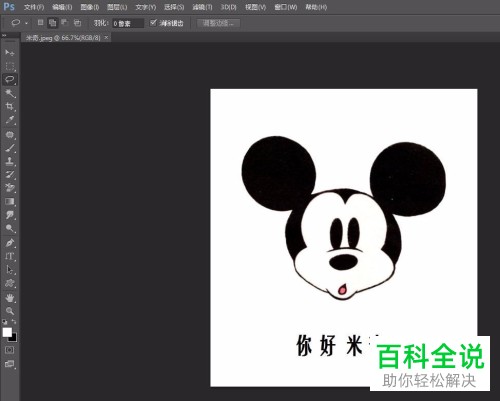
Task: Change the screen mode
Action: [10, 364]
